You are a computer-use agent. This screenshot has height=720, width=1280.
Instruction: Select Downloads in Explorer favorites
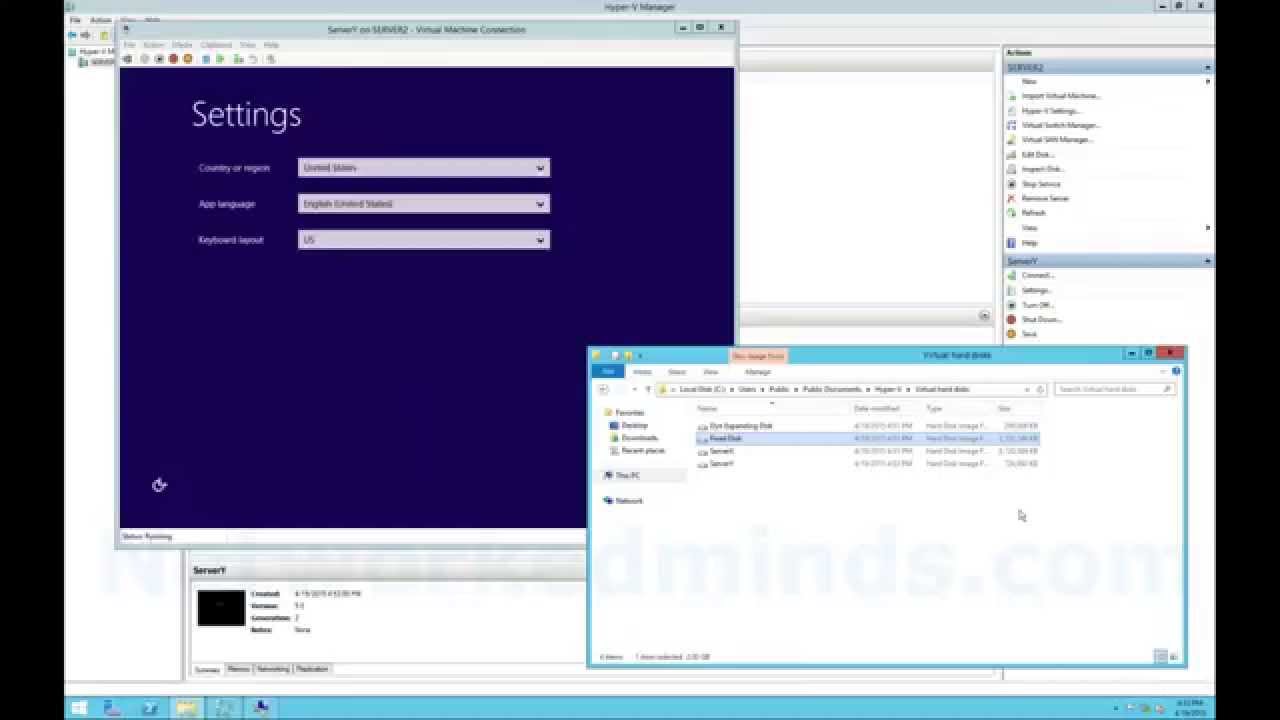click(x=639, y=438)
